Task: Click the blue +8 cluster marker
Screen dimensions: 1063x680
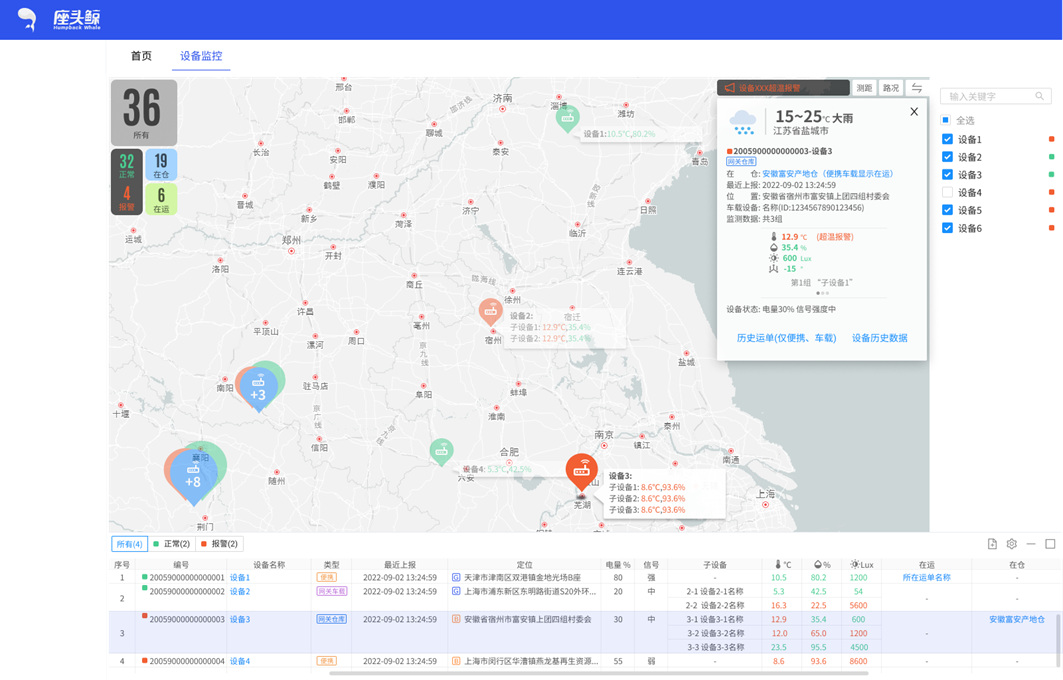Action: [193, 478]
